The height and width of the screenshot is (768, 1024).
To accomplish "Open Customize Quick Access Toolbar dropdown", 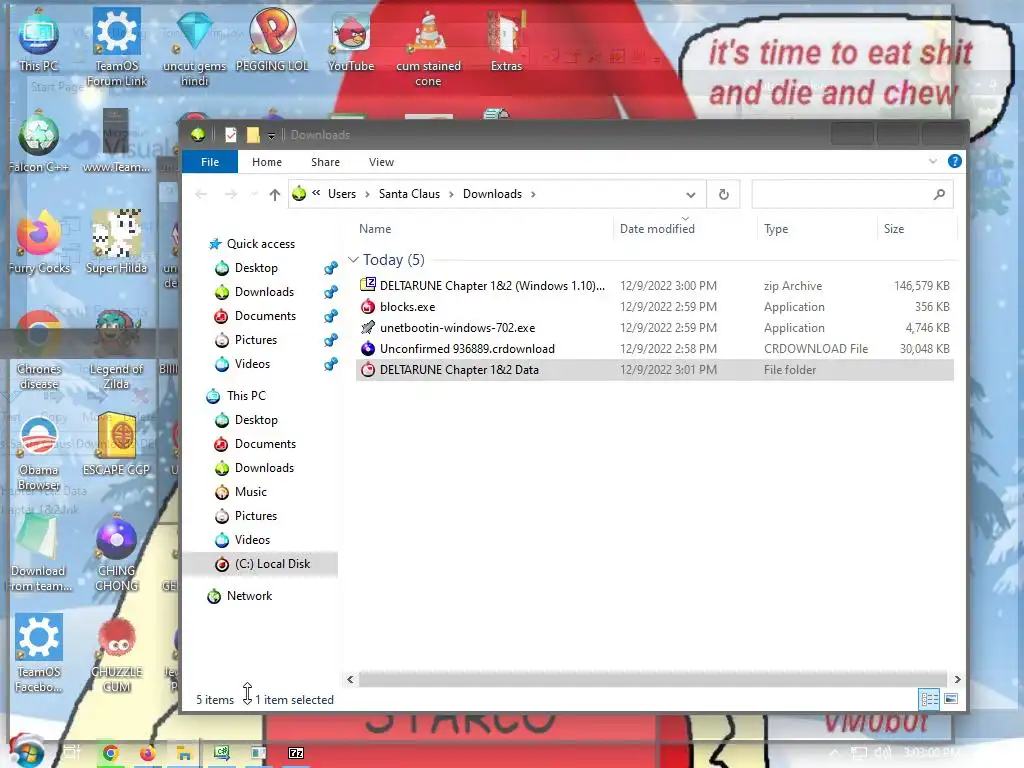I will 271,136.
